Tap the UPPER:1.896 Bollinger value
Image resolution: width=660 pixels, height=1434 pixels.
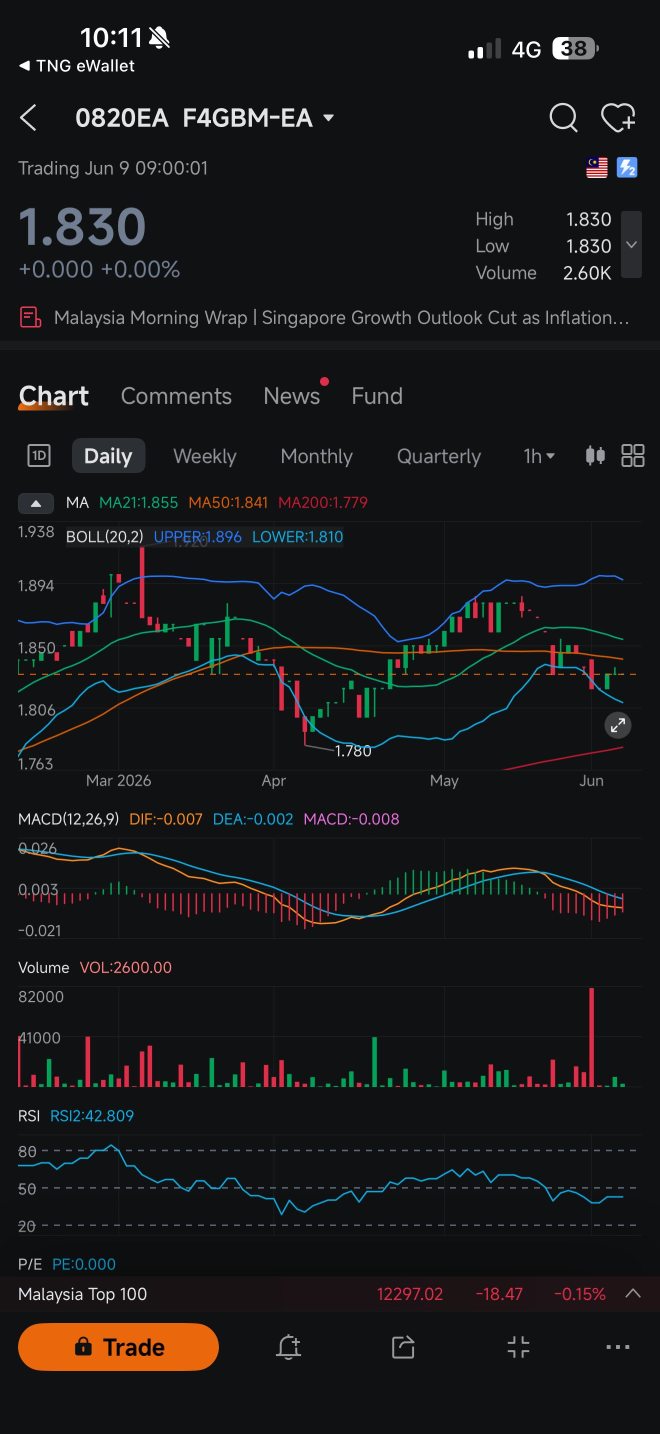click(x=197, y=537)
